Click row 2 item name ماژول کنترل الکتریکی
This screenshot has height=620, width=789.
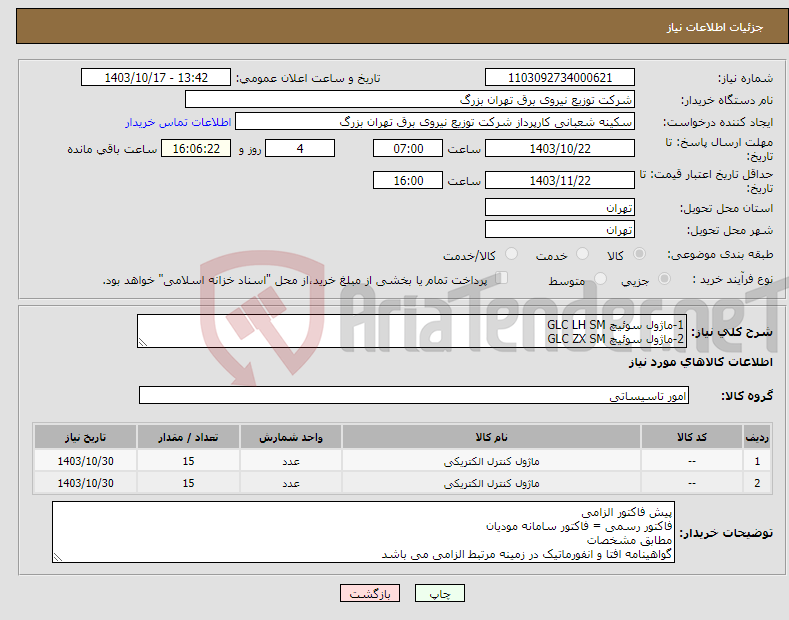pyautogui.click(x=491, y=483)
